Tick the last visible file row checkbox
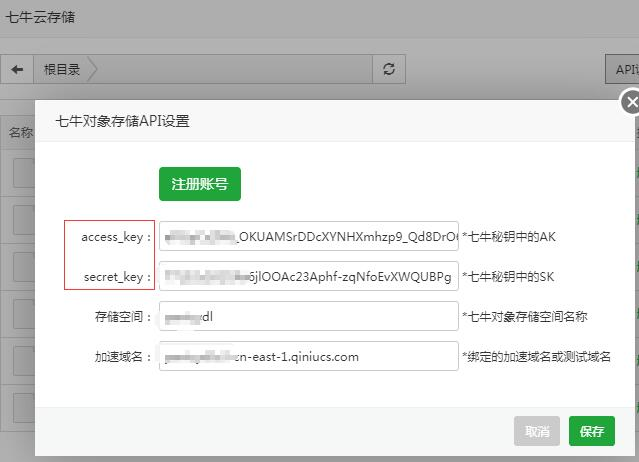Image resolution: width=639 pixels, height=462 pixels. click(x=23, y=408)
